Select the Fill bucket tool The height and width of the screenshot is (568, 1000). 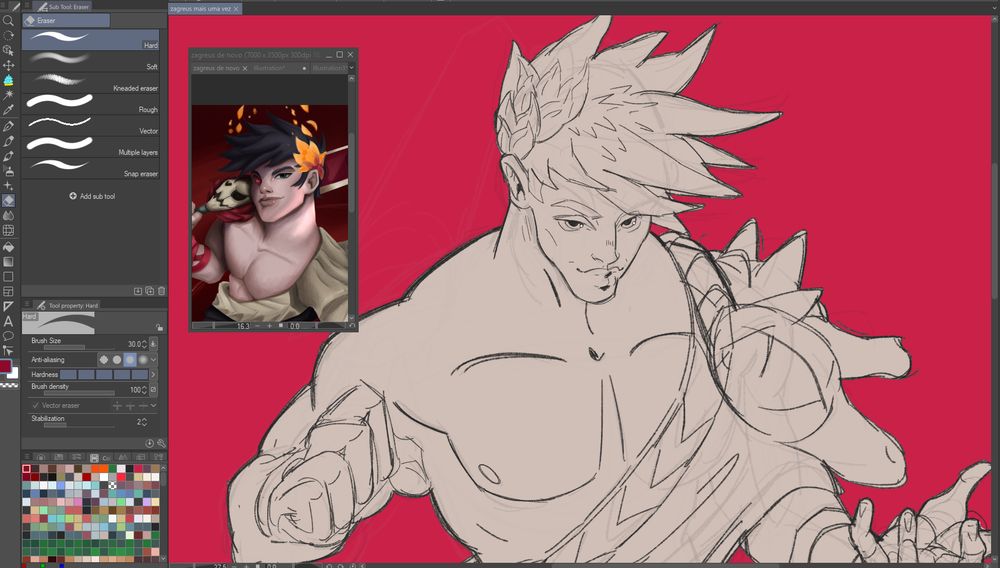tap(8, 247)
